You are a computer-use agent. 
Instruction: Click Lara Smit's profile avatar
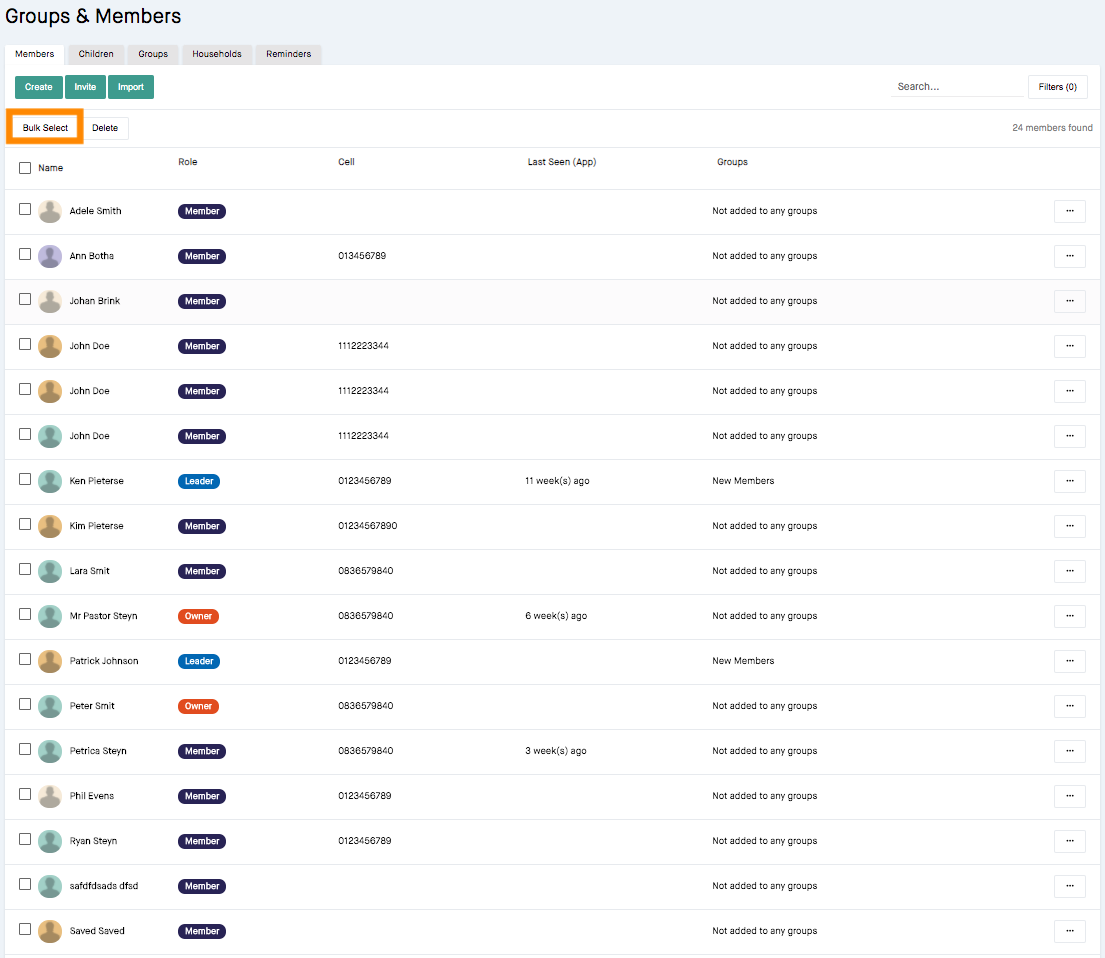pyautogui.click(x=50, y=571)
